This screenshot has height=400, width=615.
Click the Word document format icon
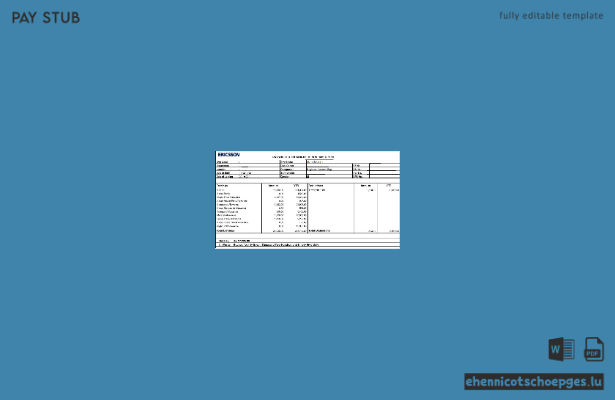[x=561, y=349]
